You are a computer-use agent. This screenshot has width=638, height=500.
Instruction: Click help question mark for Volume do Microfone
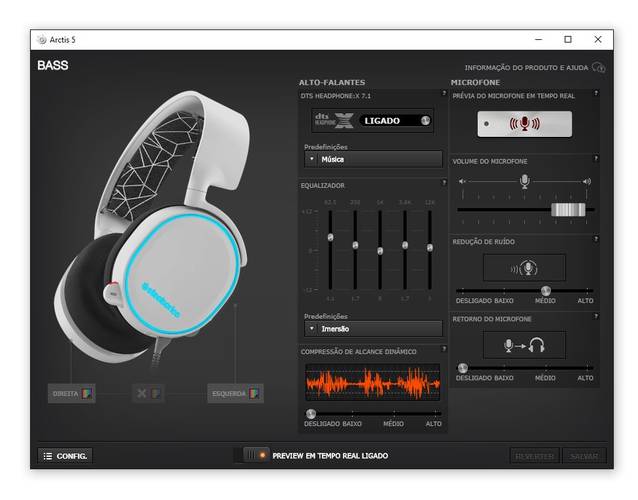click(x=596, y=158)
